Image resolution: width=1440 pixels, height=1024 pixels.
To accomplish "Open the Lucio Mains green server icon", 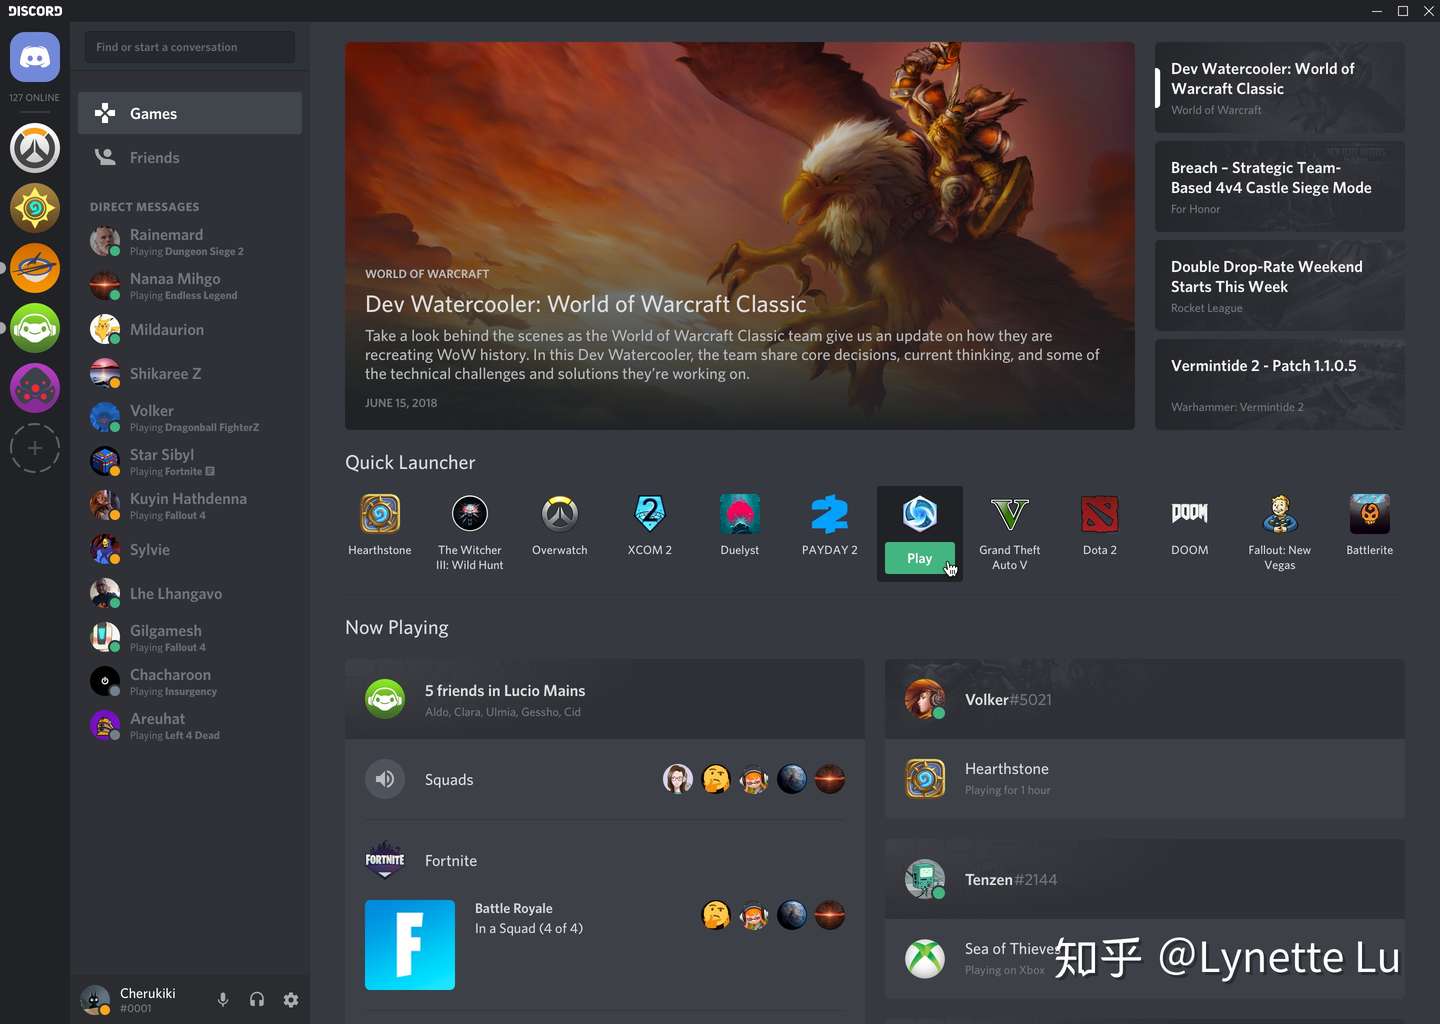I will 35,328.
